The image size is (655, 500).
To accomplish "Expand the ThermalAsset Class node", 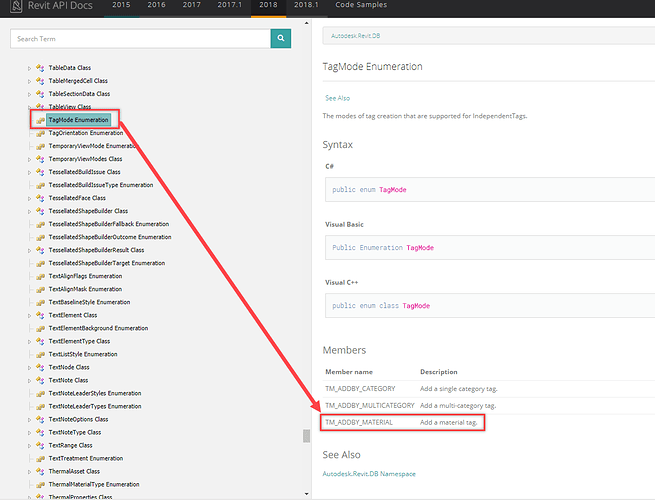I will (x=29, y=472).
